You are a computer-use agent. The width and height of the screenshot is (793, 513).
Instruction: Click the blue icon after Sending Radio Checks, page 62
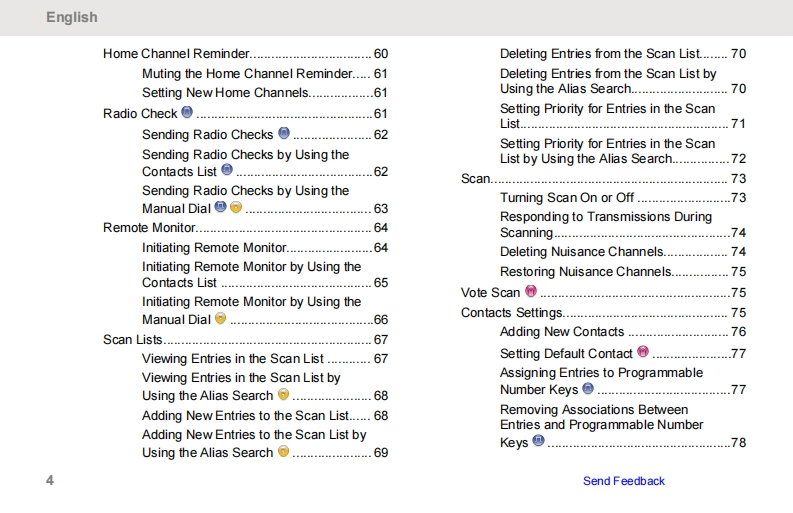(x=283, y=133)
